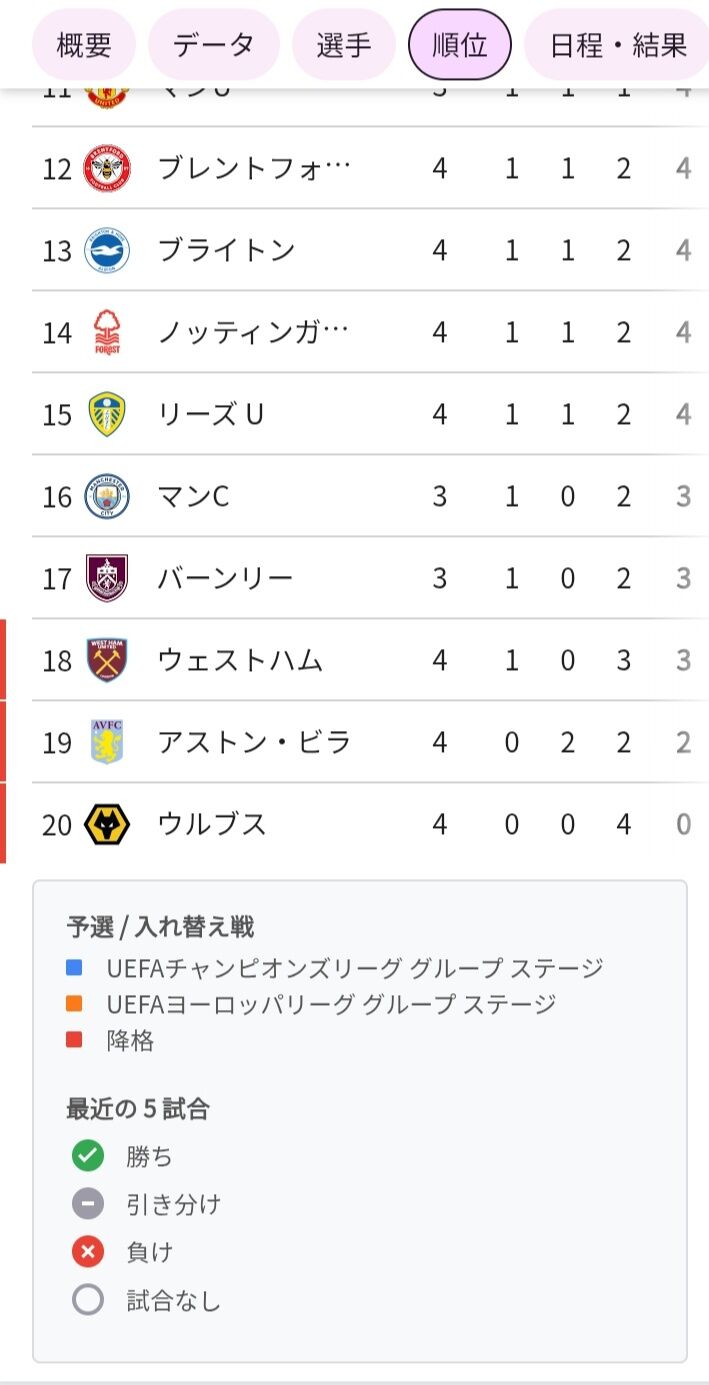
Task: Tap the Wolves club crest
Action: click(107, 824)
